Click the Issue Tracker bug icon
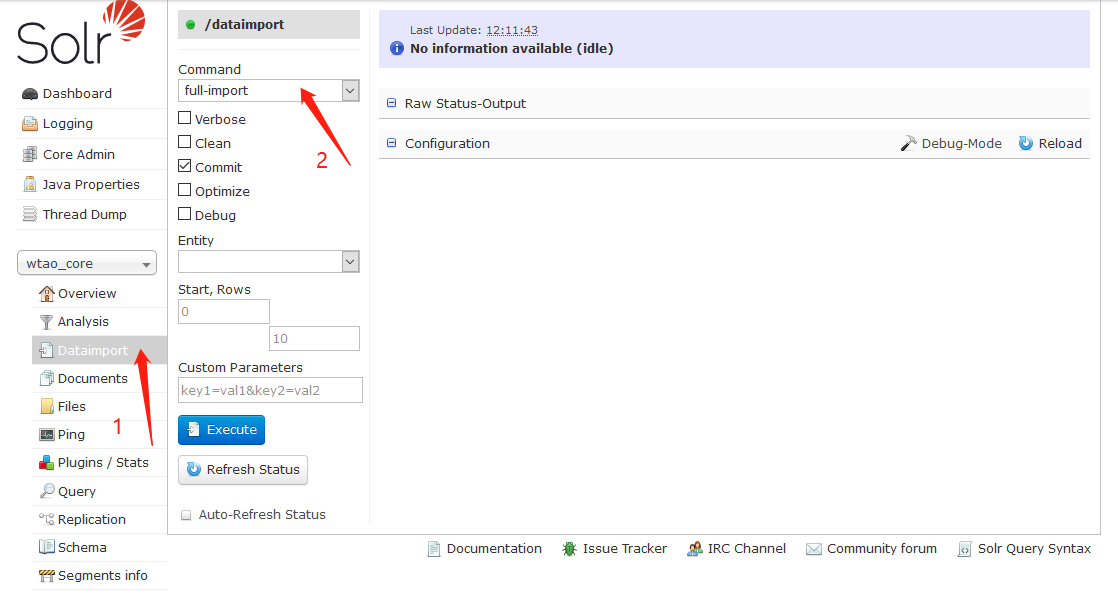Image resolution: width=1118 pixels, height=594 pixels. pyautogui.click(x=569, y=548)
